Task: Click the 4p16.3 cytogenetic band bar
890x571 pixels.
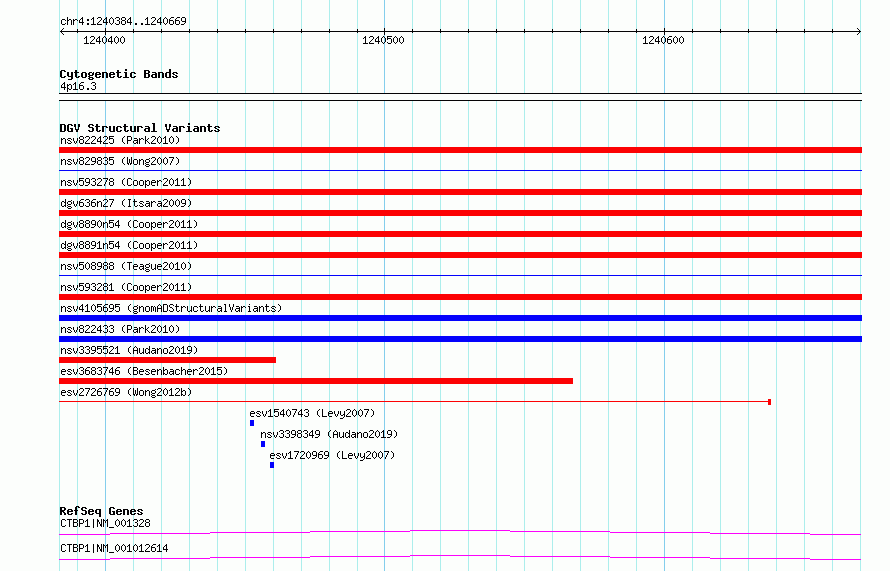Action: 460,97
